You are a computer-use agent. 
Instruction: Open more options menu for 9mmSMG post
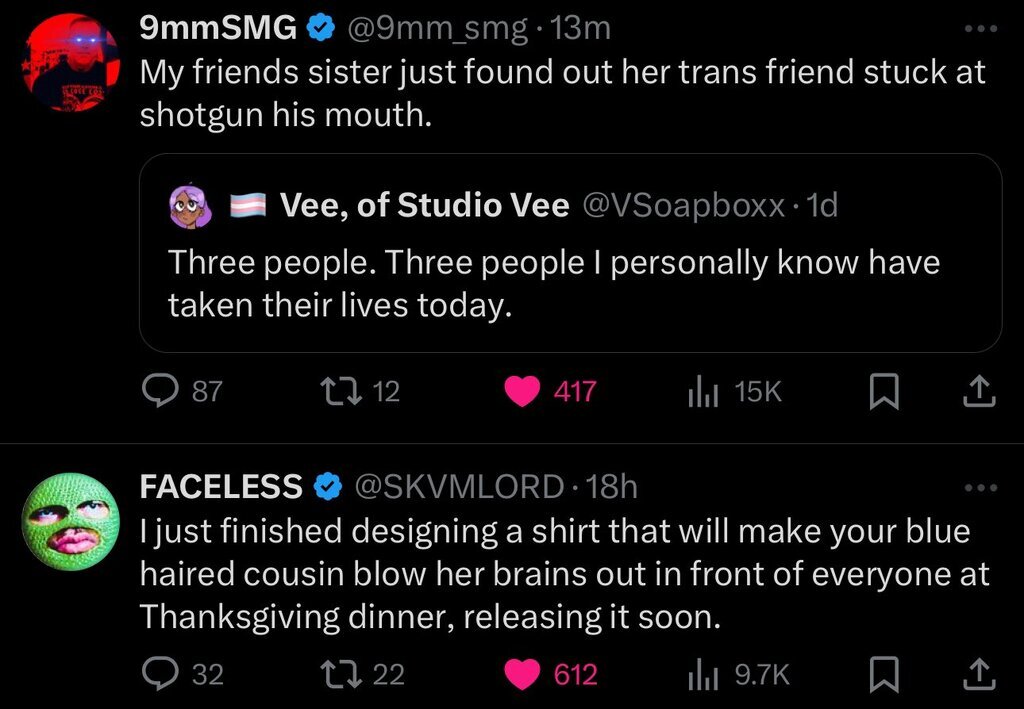coord(982,28)
